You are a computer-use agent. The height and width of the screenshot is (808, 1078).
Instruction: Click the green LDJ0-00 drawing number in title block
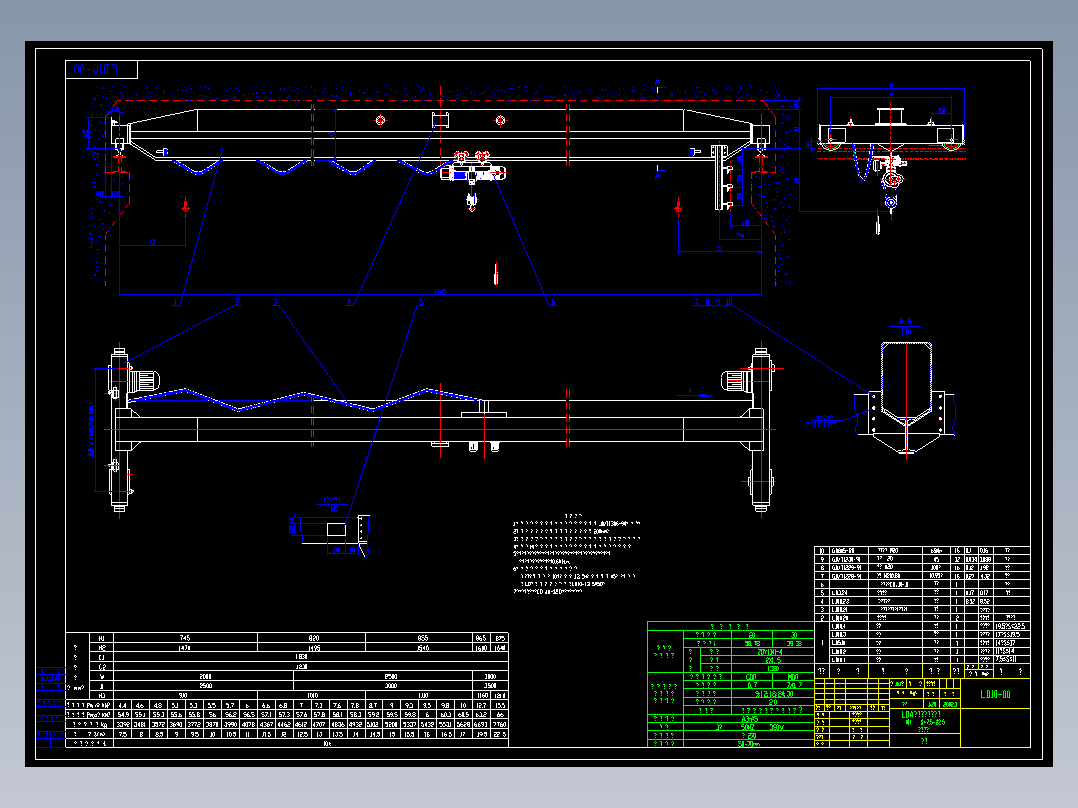[x=995, y=695]
